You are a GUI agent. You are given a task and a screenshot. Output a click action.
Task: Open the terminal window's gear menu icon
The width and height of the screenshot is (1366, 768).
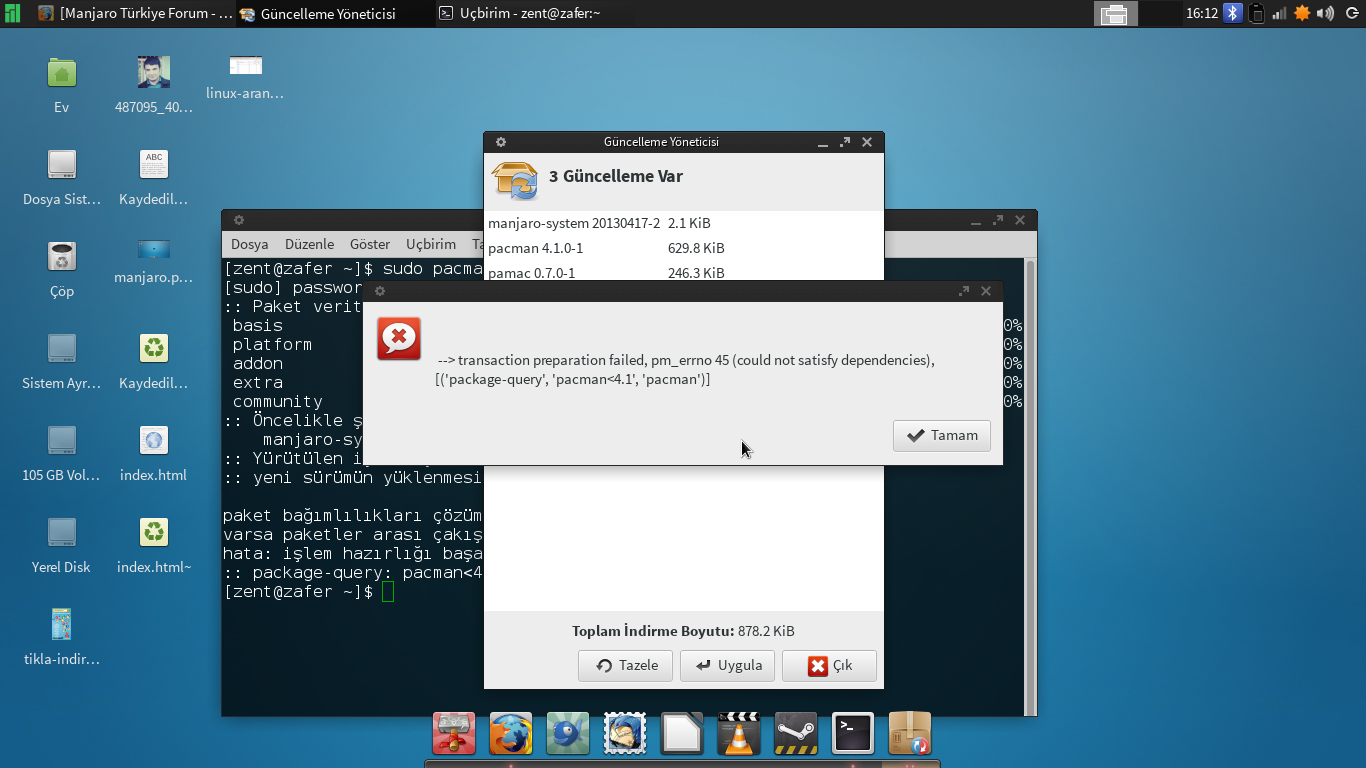[x=239, y=220]
